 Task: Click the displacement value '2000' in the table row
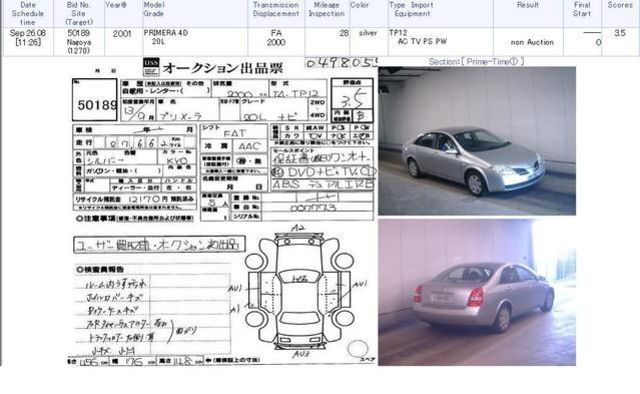point(276,42)
